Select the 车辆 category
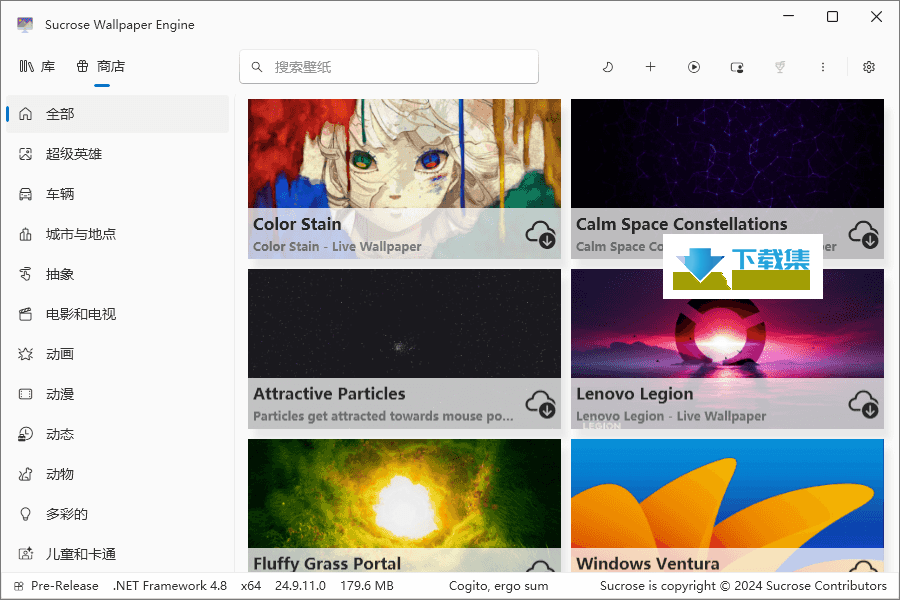900x600 pixels. pyautogui.click(x=117, y=194)
